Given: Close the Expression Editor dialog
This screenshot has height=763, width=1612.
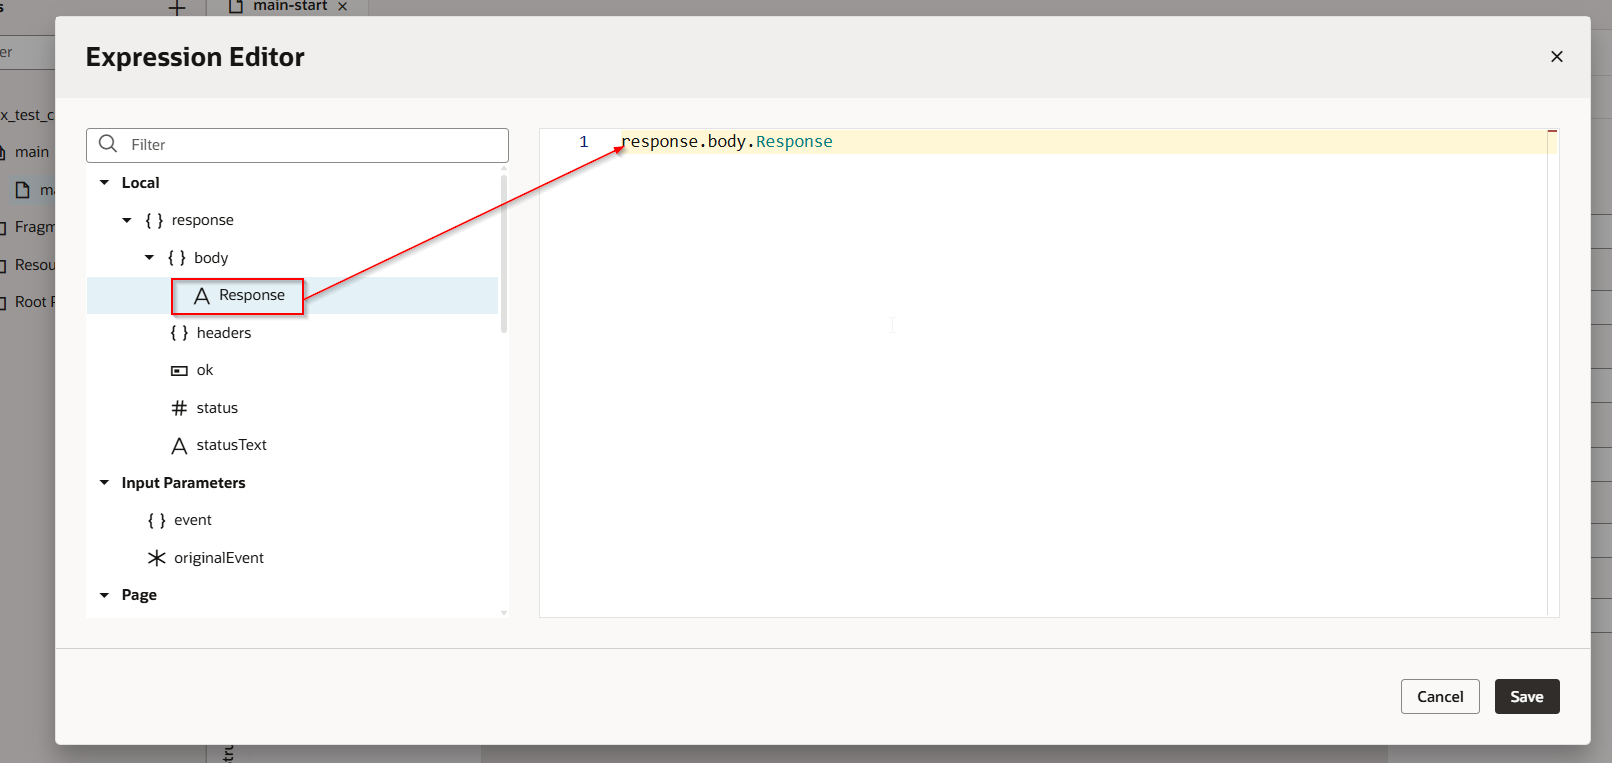Looking at the screenshot, I should [1556, 57].
